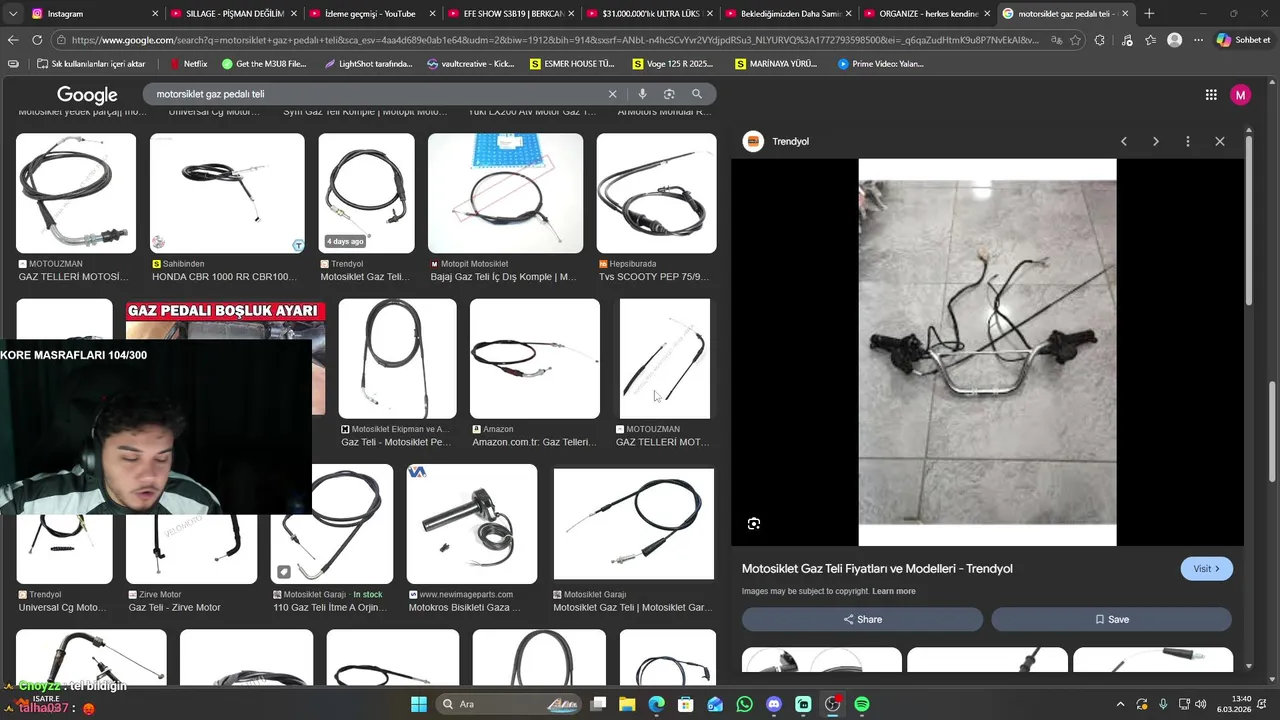Go to previous image in preview panel
The height and width of the screenshot is (720, 1280).
(x=1124, y=142)
